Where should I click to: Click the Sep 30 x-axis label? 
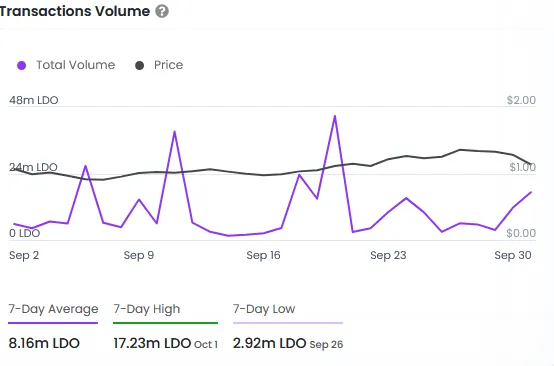[513, 255]
